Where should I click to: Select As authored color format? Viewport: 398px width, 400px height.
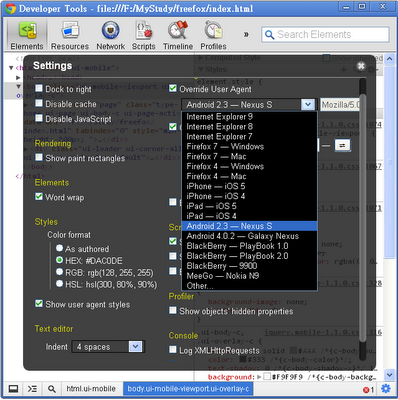pos(59,248)
